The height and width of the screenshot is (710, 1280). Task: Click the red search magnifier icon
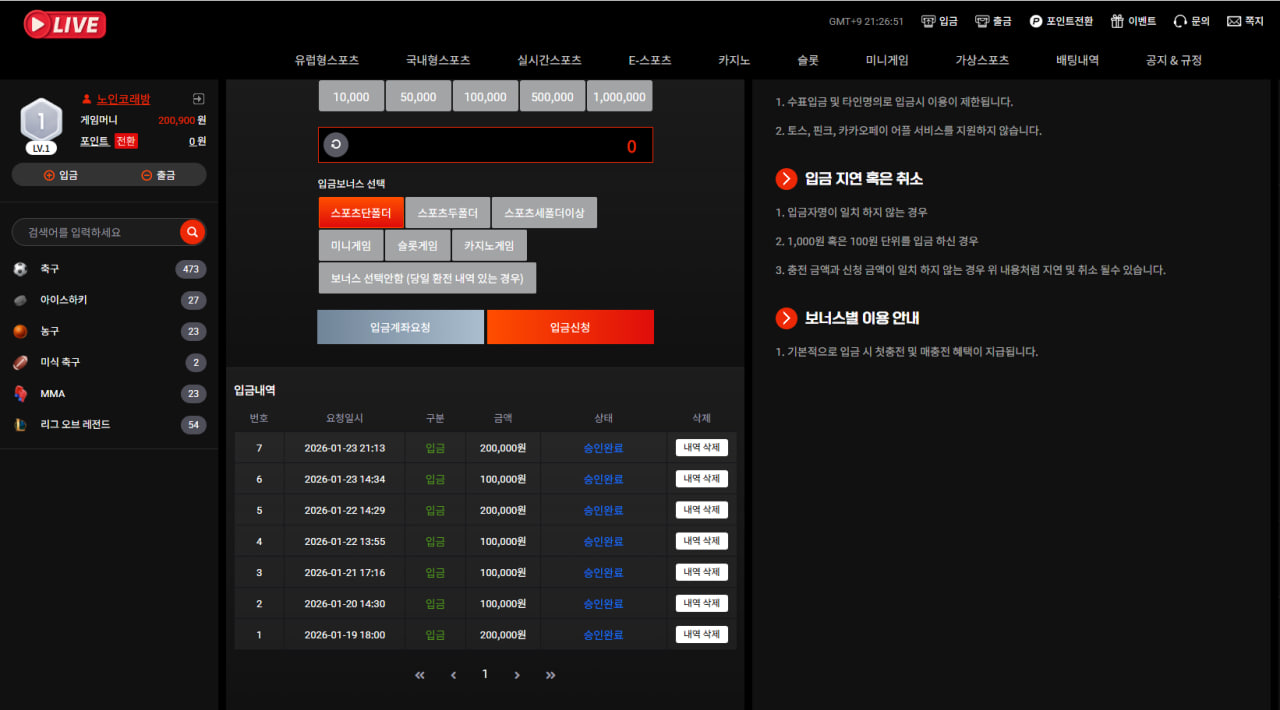click(x=193, y=232)
